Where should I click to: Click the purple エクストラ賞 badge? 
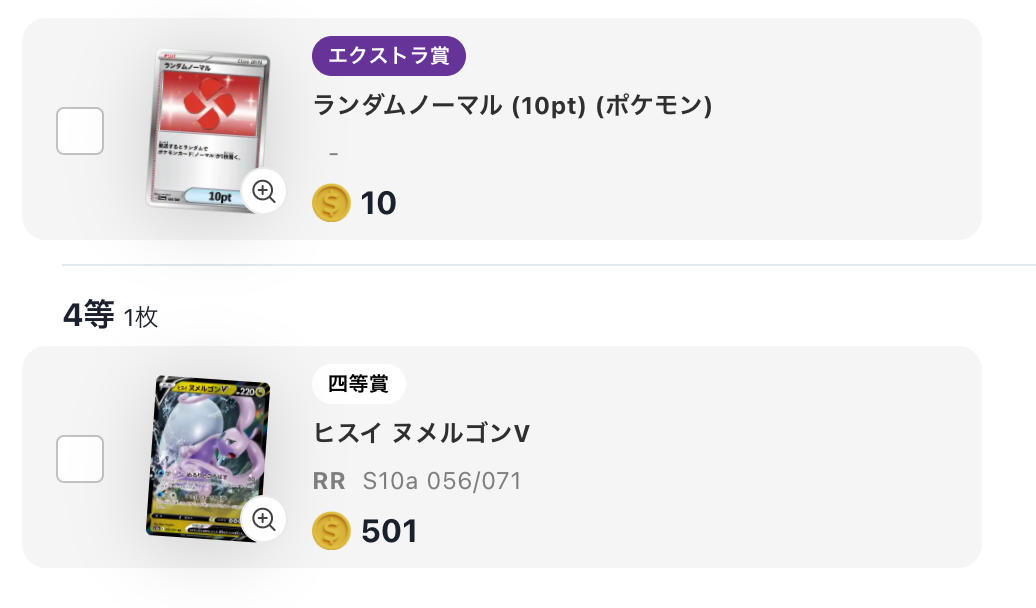389,56
